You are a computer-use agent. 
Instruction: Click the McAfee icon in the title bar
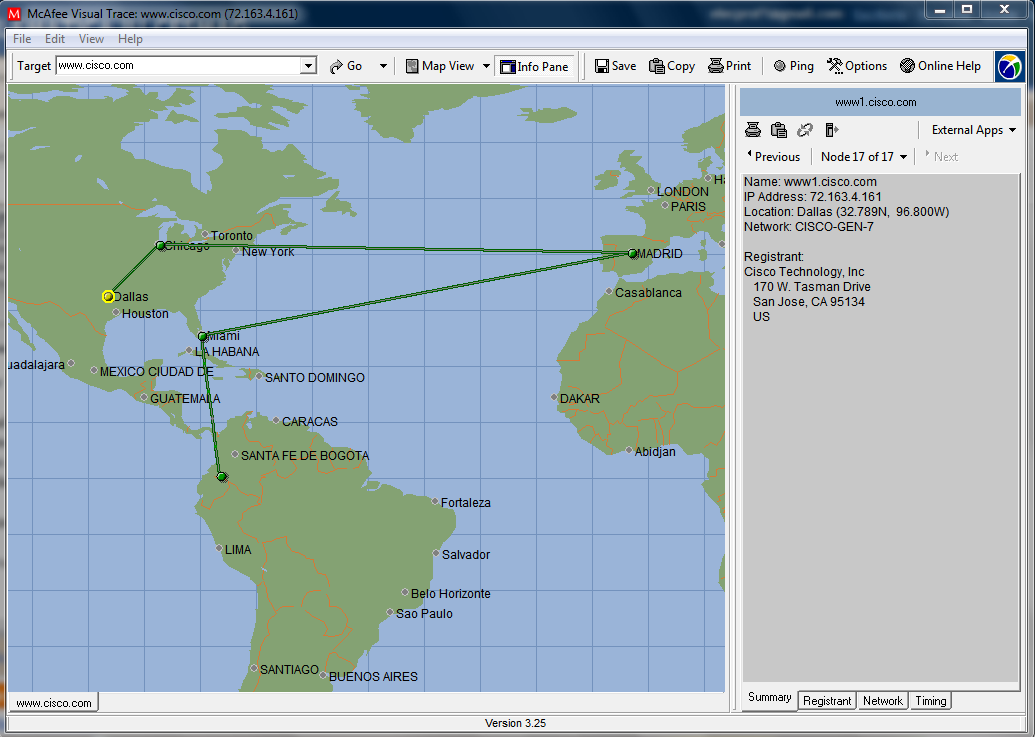(x=14, y=13)
